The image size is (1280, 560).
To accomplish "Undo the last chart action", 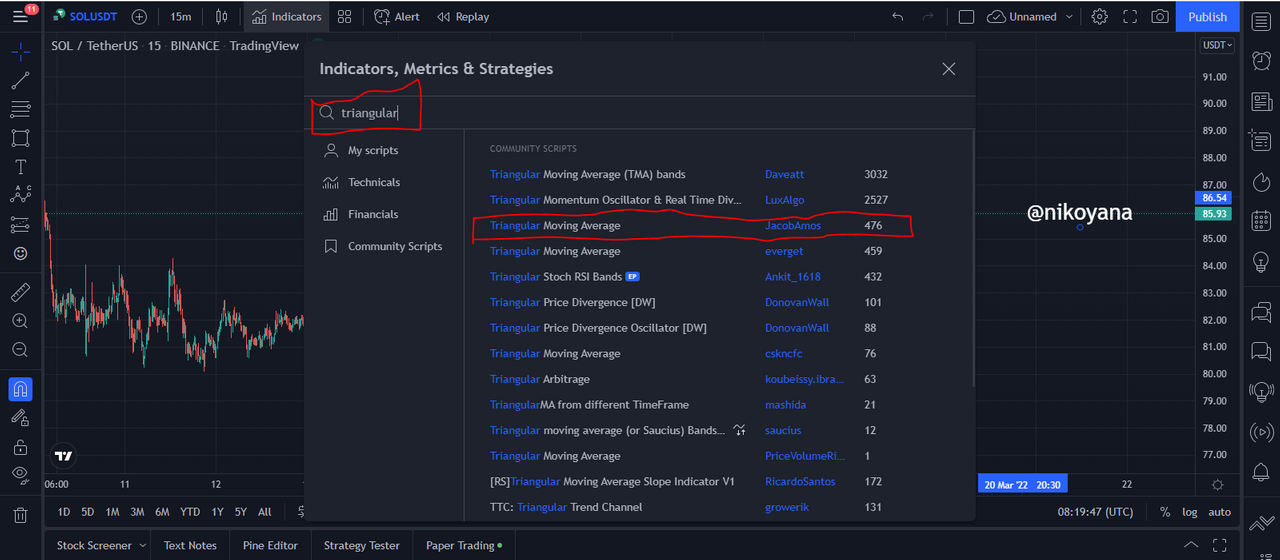I will 897,17.
